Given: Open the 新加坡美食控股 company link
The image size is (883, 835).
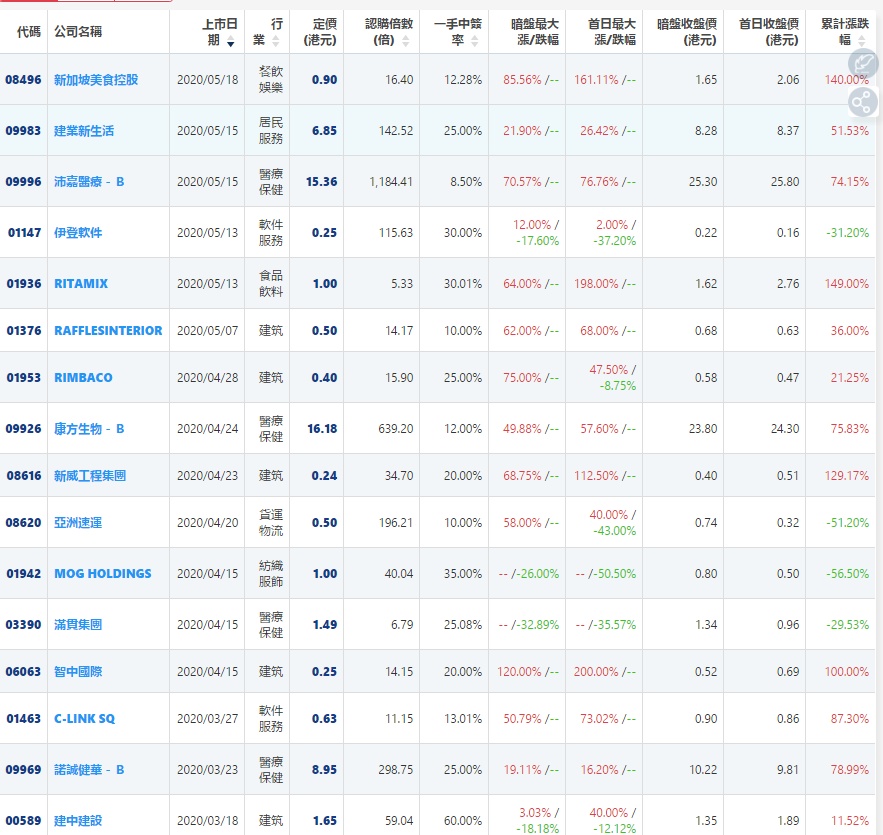Looking at the screenshot, I should 96,80.
